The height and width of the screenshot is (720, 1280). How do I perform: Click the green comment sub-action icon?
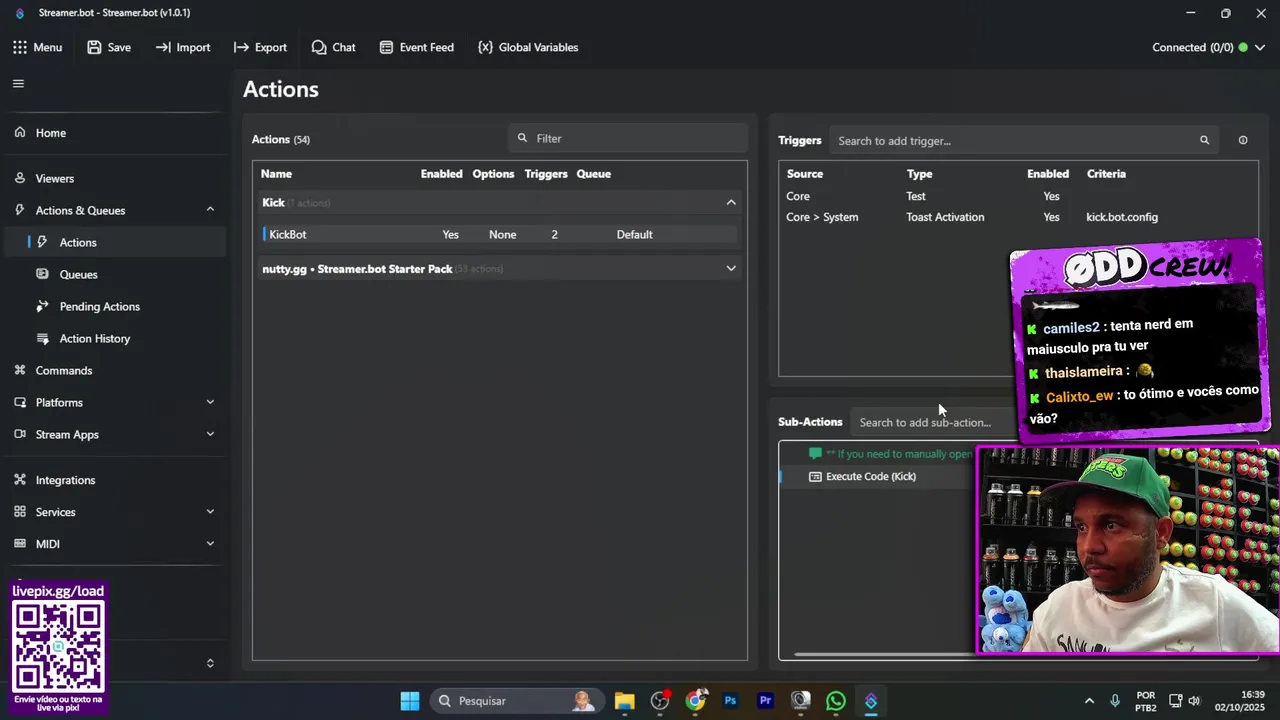click(815, 454)
